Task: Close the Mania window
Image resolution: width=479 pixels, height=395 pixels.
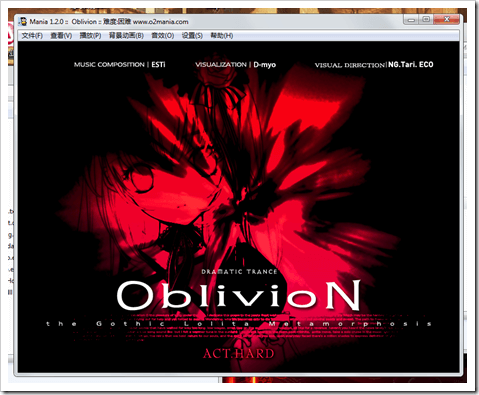Action: [x=447, y=20]
